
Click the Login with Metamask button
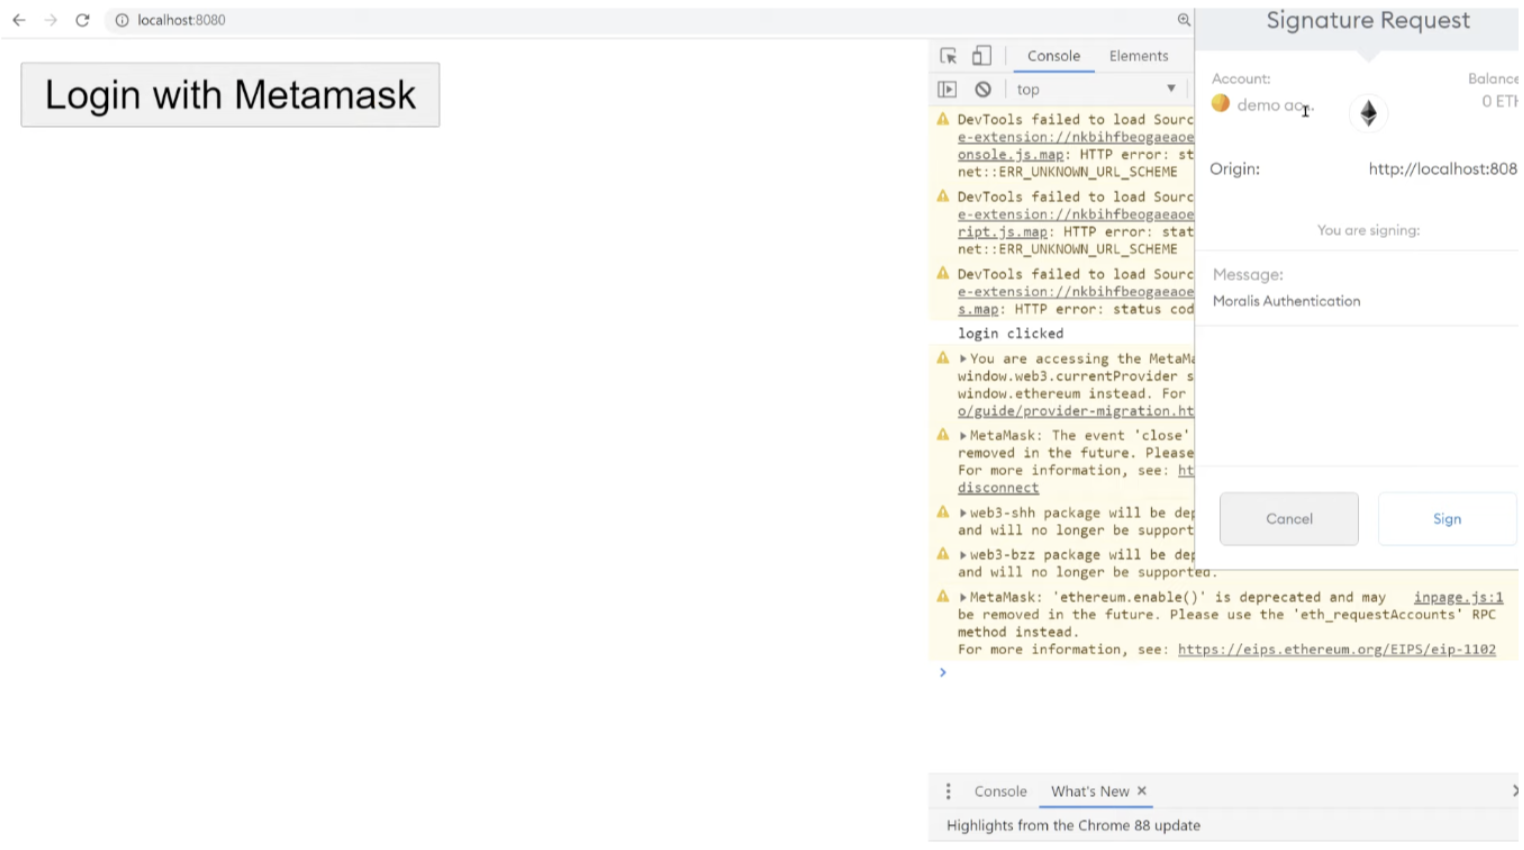click(230, 94)
